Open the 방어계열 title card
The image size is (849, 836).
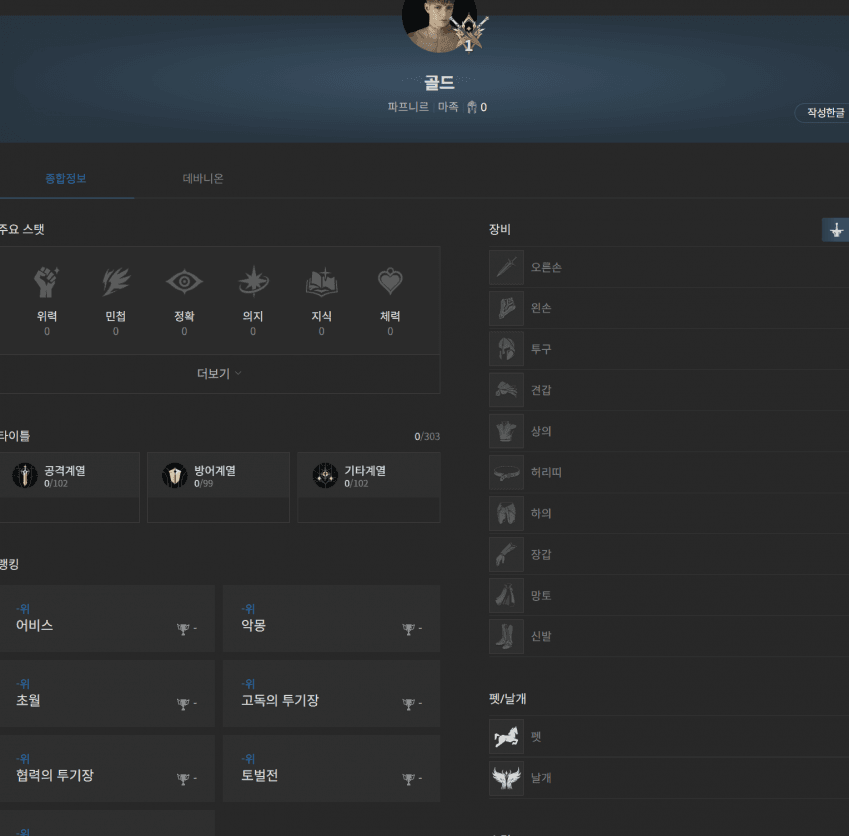218,486
